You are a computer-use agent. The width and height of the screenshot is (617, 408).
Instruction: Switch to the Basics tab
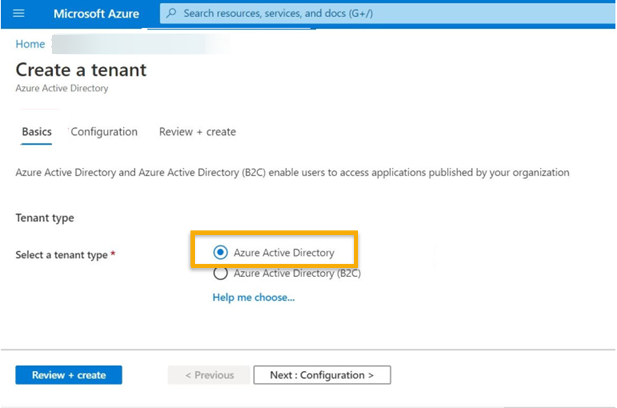coord(37,132)
